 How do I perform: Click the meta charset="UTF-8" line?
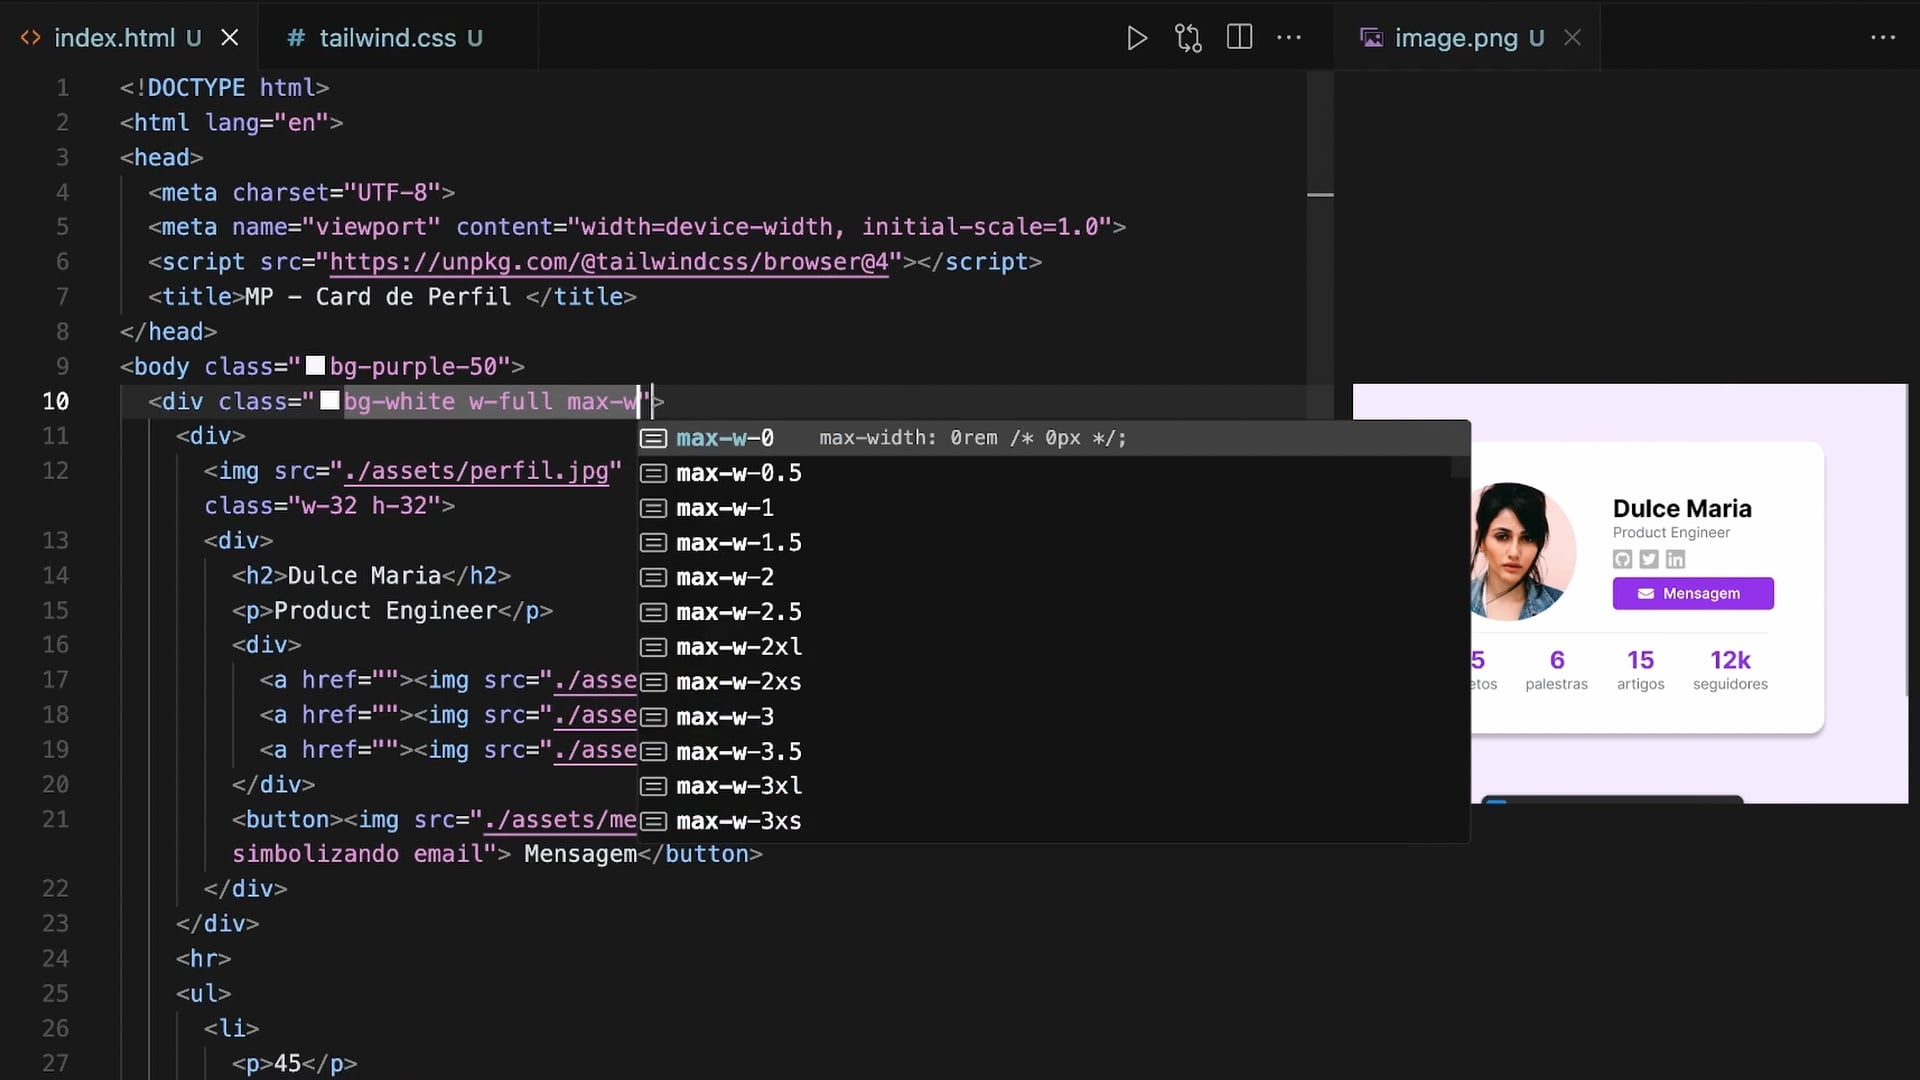[x=301, y=192]
